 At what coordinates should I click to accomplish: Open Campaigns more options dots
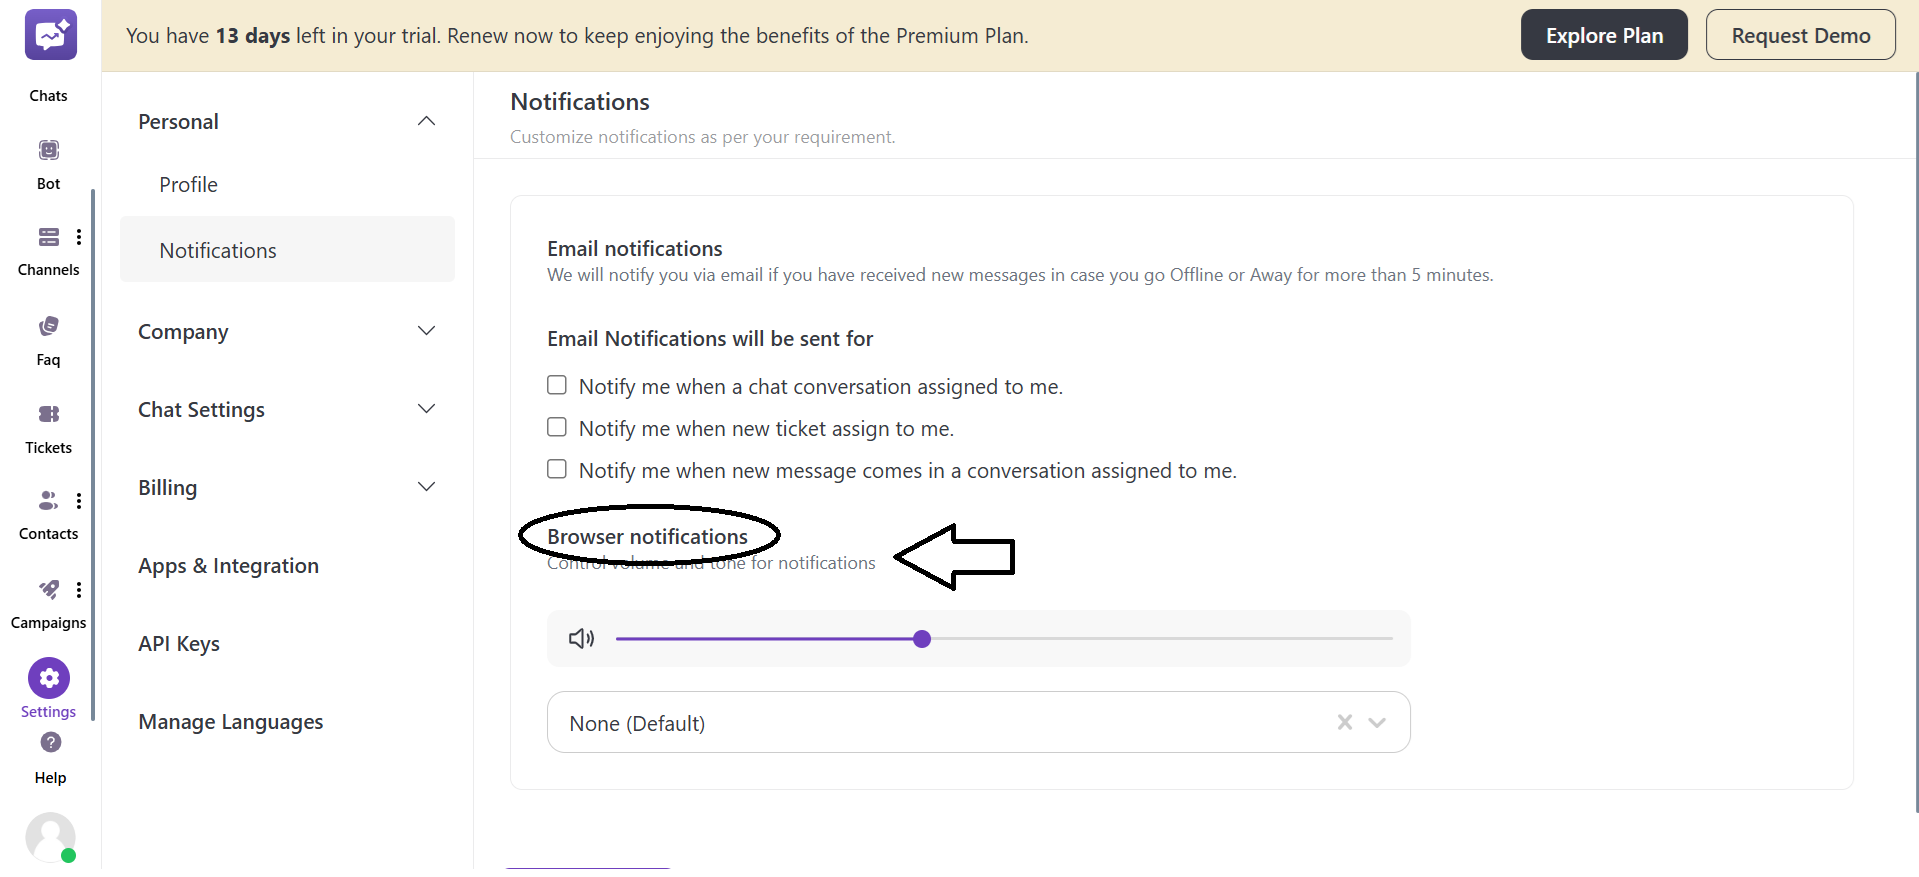[79, 590]
